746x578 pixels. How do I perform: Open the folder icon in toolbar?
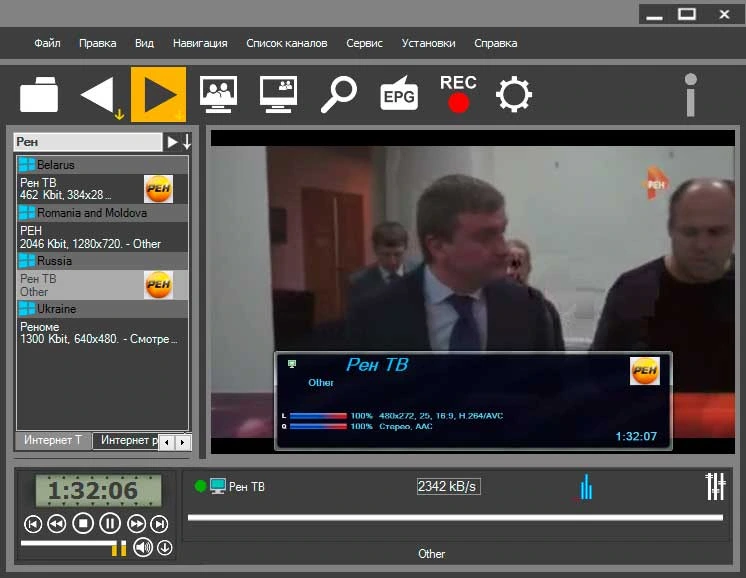39,94
